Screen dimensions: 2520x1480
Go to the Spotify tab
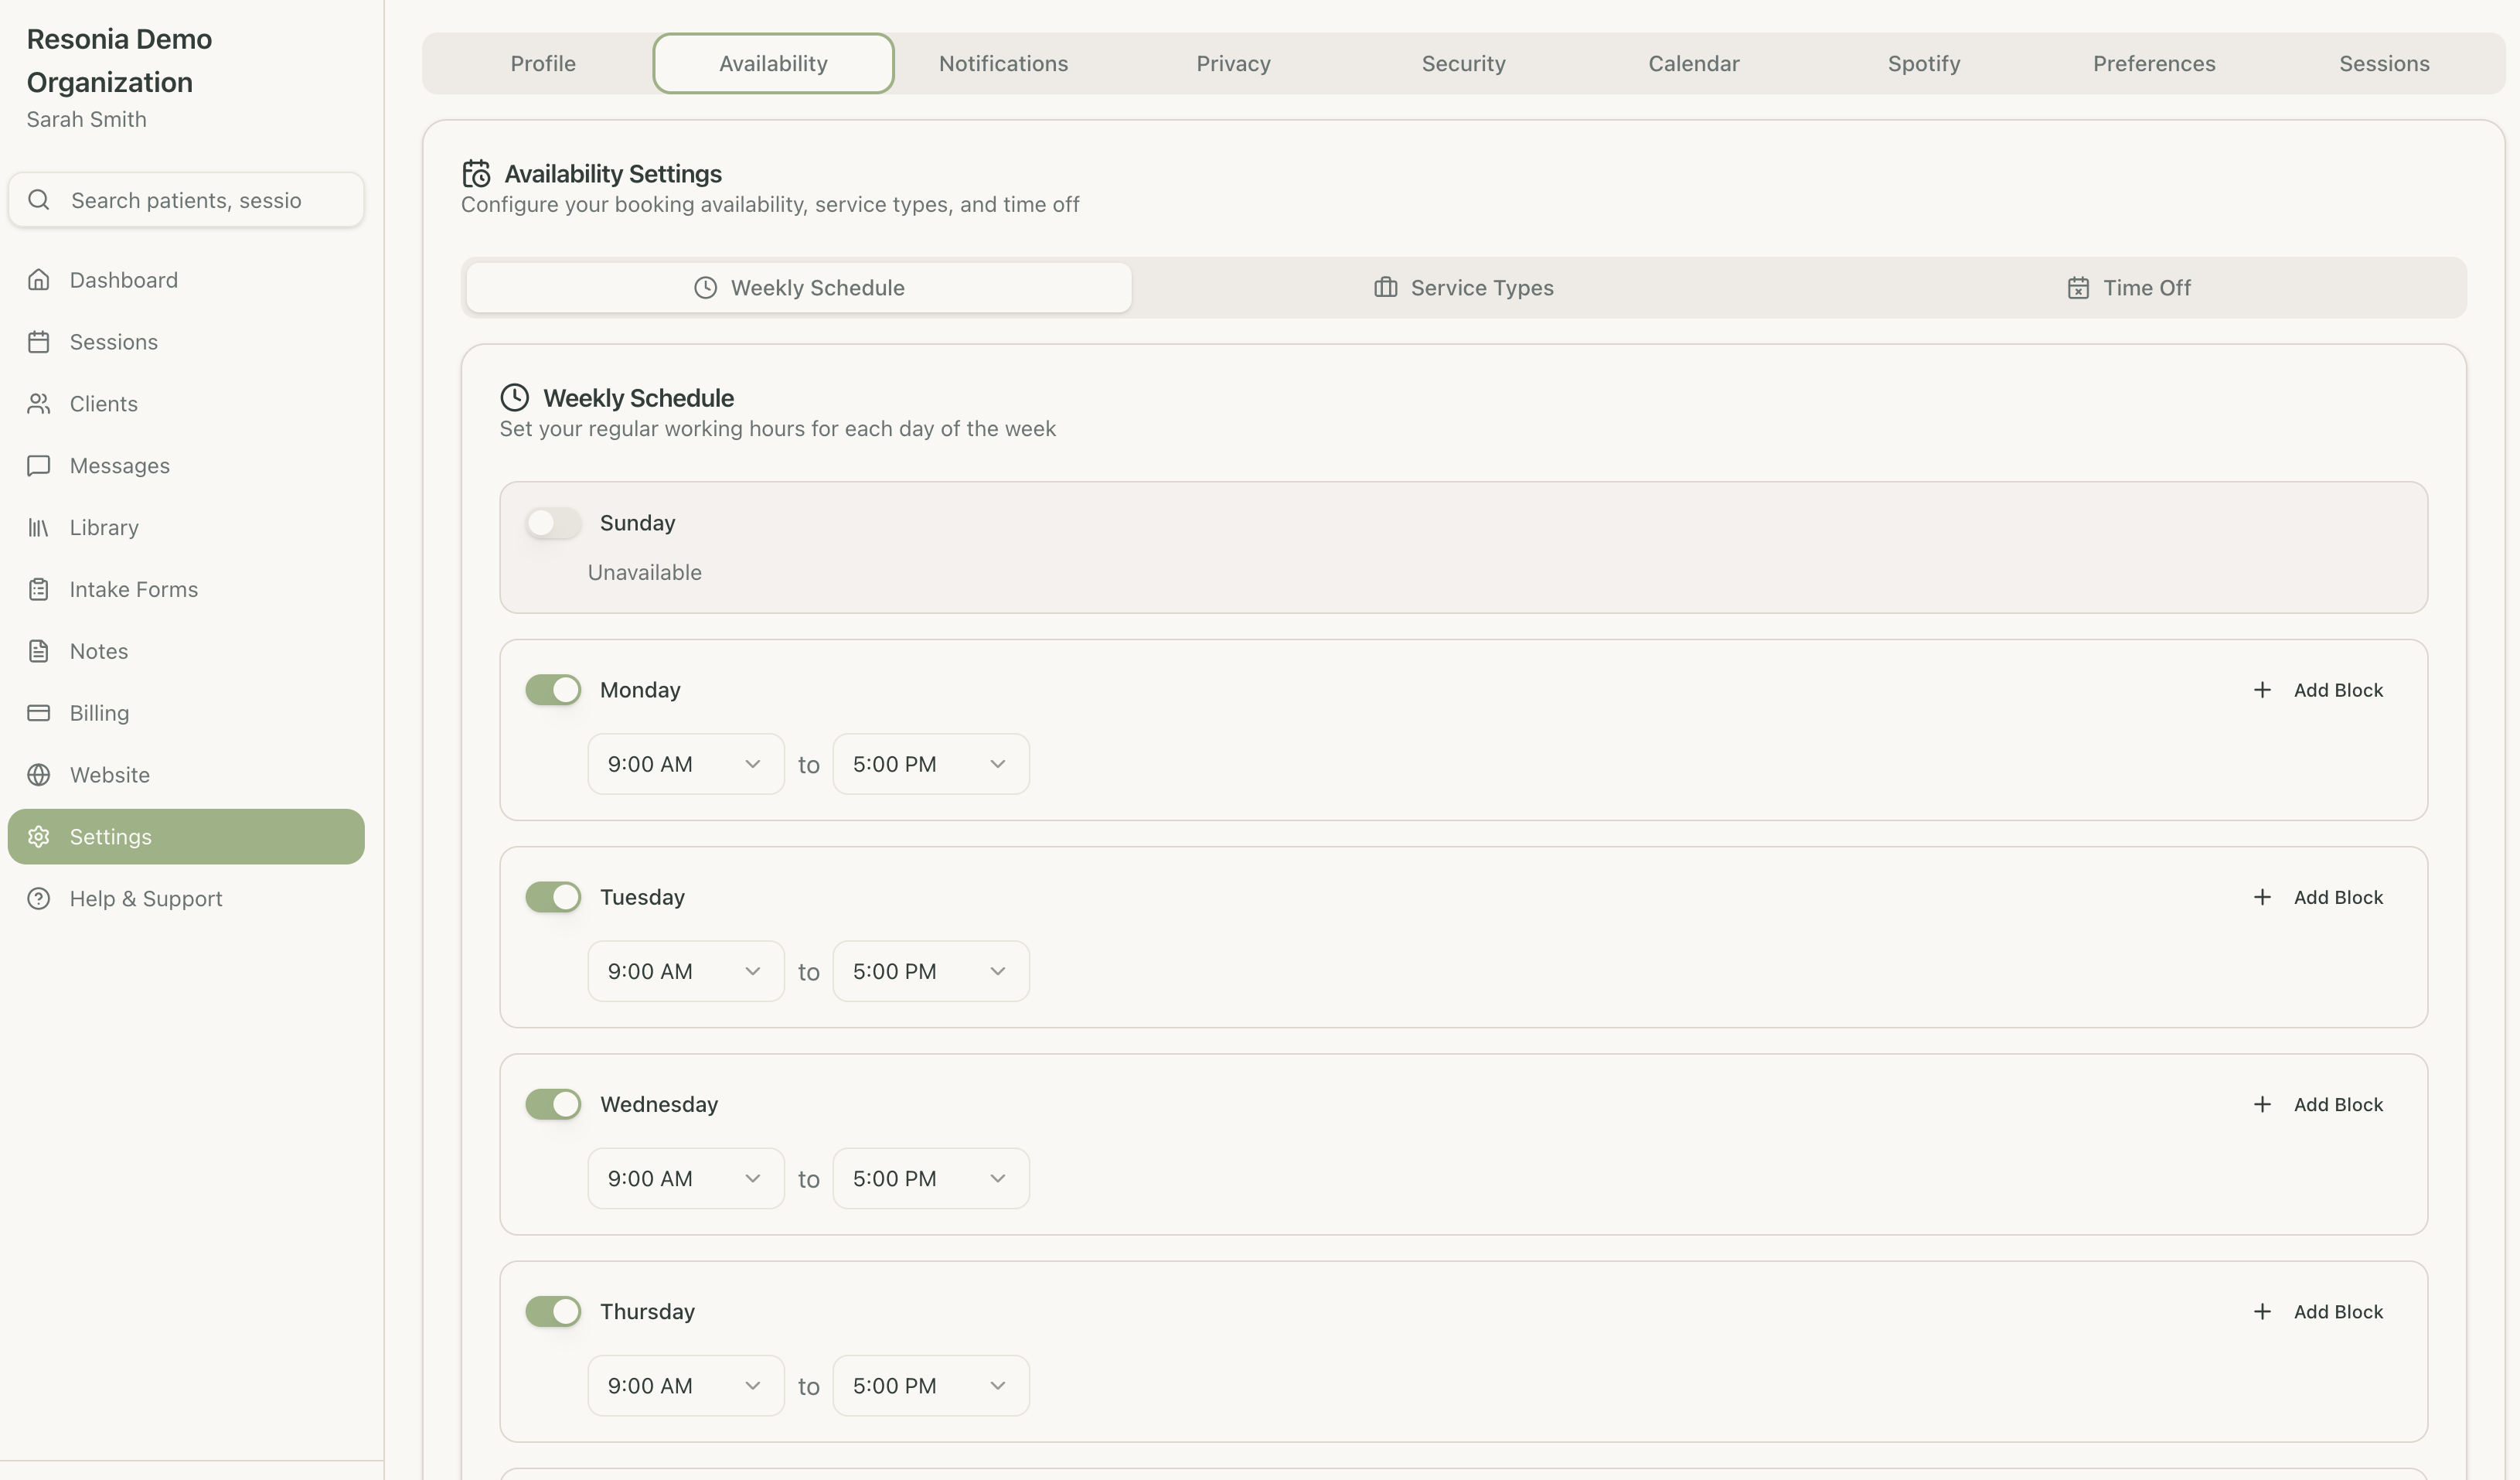pos(1923,63)
